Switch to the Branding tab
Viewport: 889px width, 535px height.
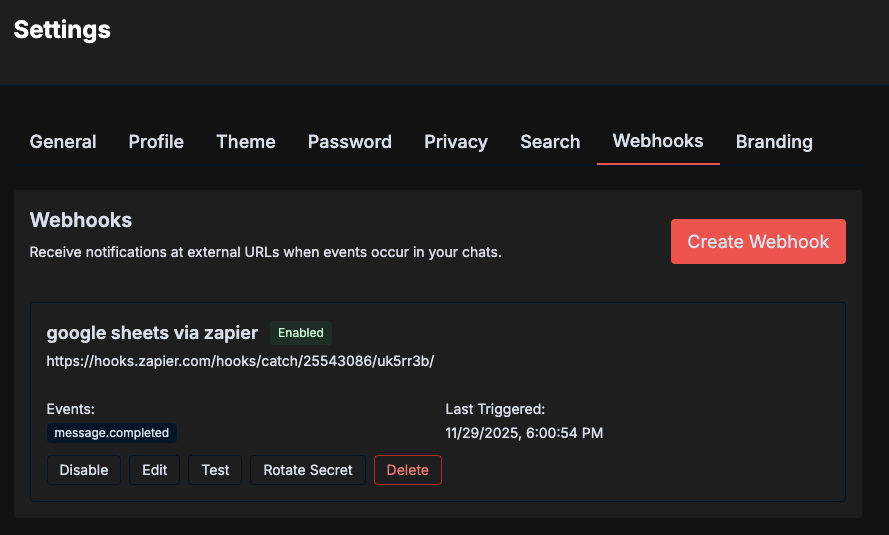click(774, 142)
